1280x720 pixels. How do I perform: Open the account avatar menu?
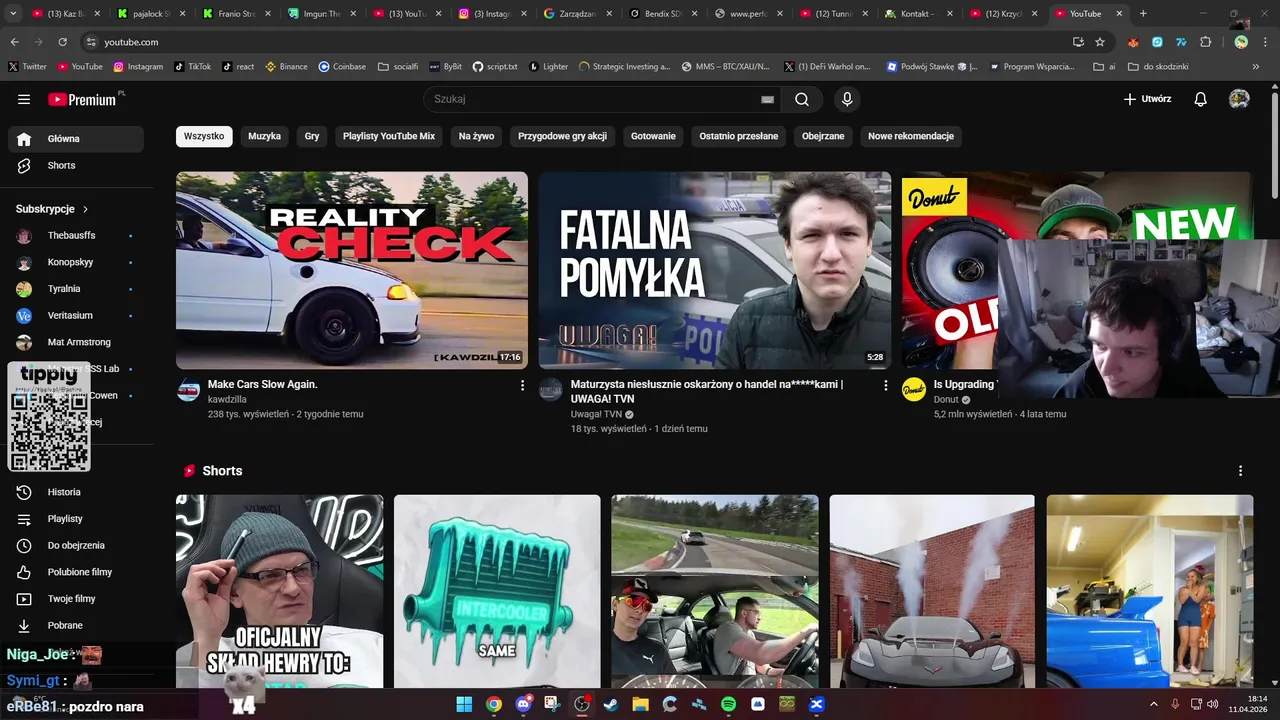click(1239, 99)
